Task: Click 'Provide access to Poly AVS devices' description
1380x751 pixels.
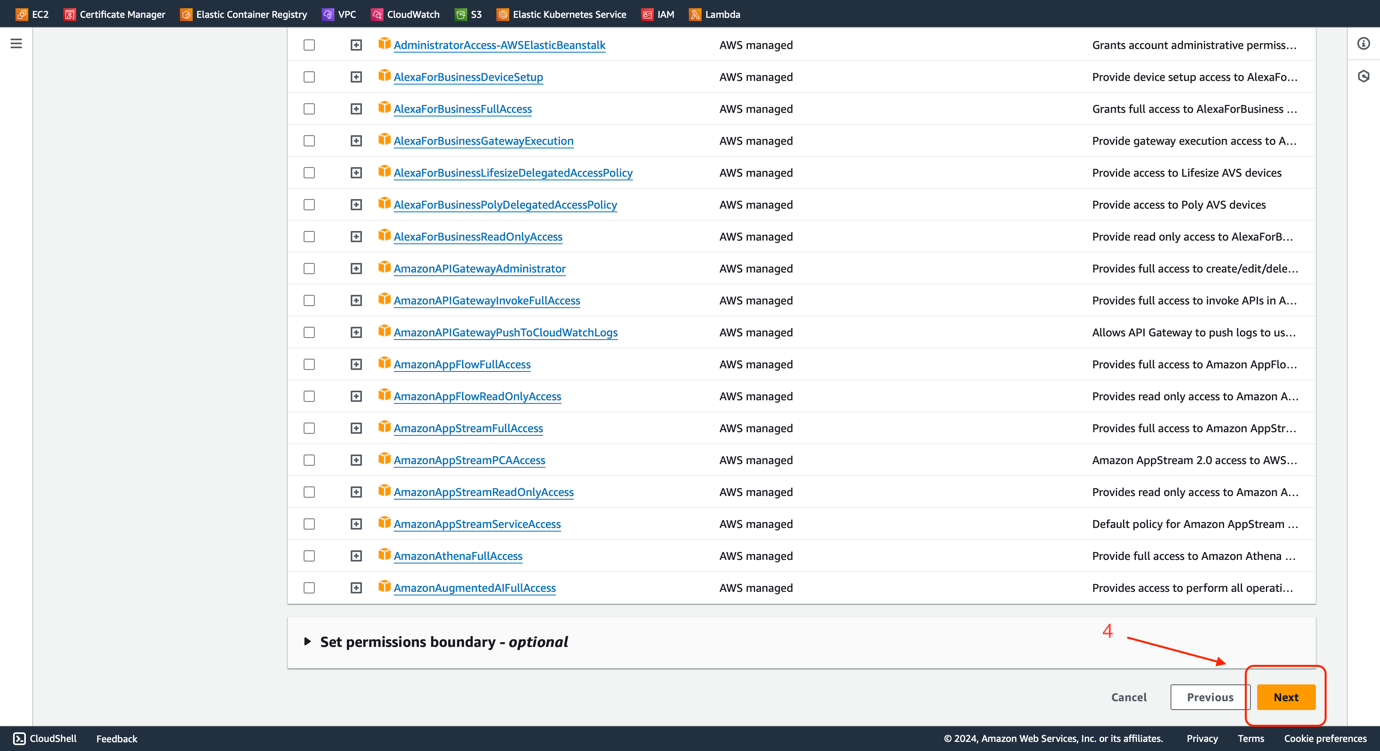Action: (1179, 205)
